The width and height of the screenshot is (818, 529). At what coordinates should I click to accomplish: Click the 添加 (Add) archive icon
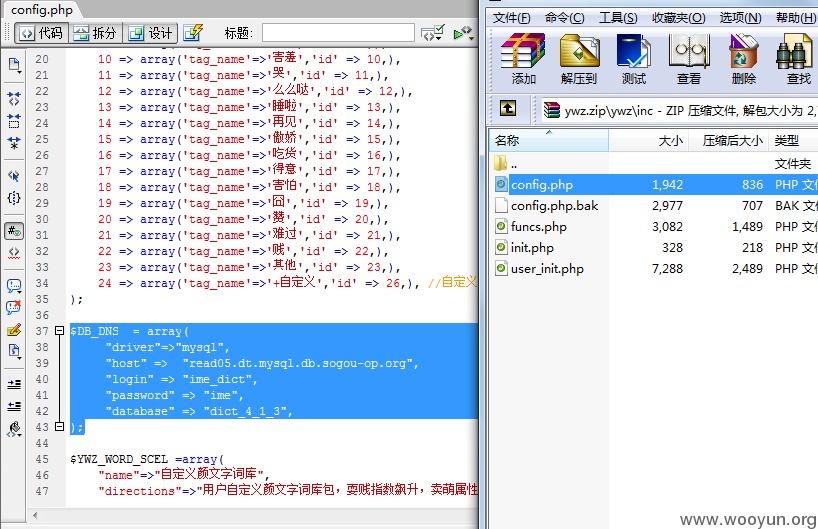tap(523, 59)
